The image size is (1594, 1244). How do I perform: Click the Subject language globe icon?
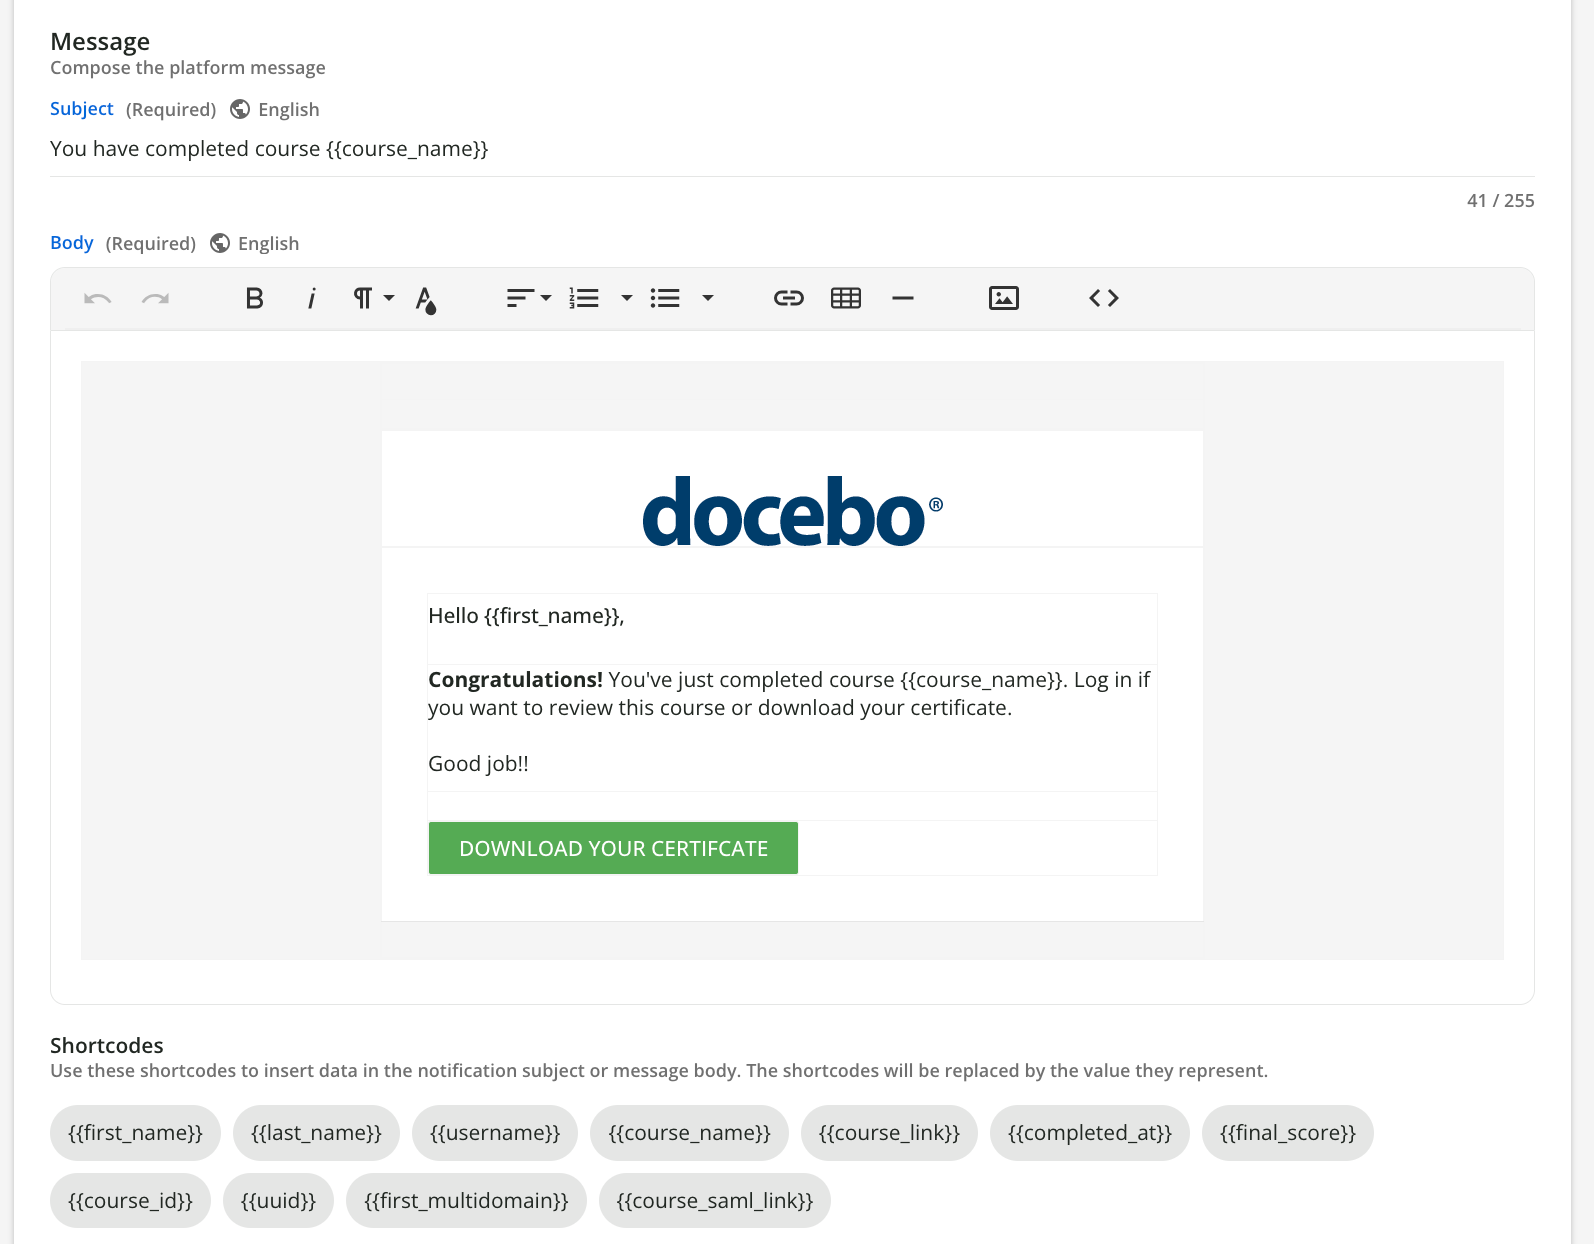[240, 109]
